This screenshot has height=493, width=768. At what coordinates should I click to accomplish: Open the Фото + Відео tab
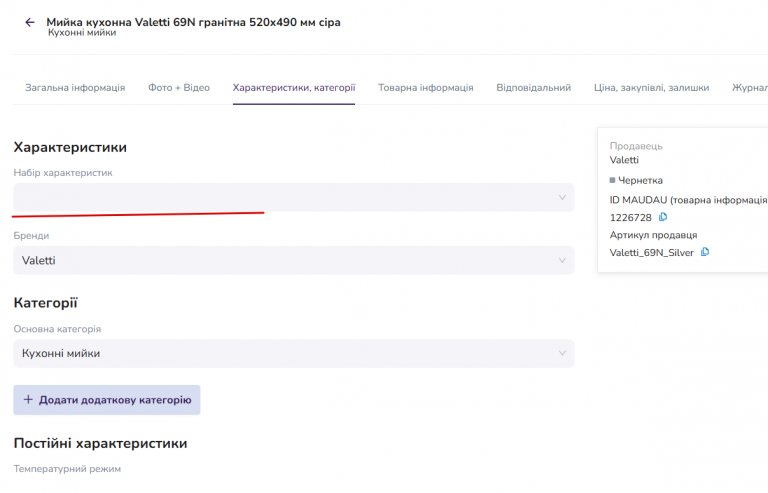179,88
